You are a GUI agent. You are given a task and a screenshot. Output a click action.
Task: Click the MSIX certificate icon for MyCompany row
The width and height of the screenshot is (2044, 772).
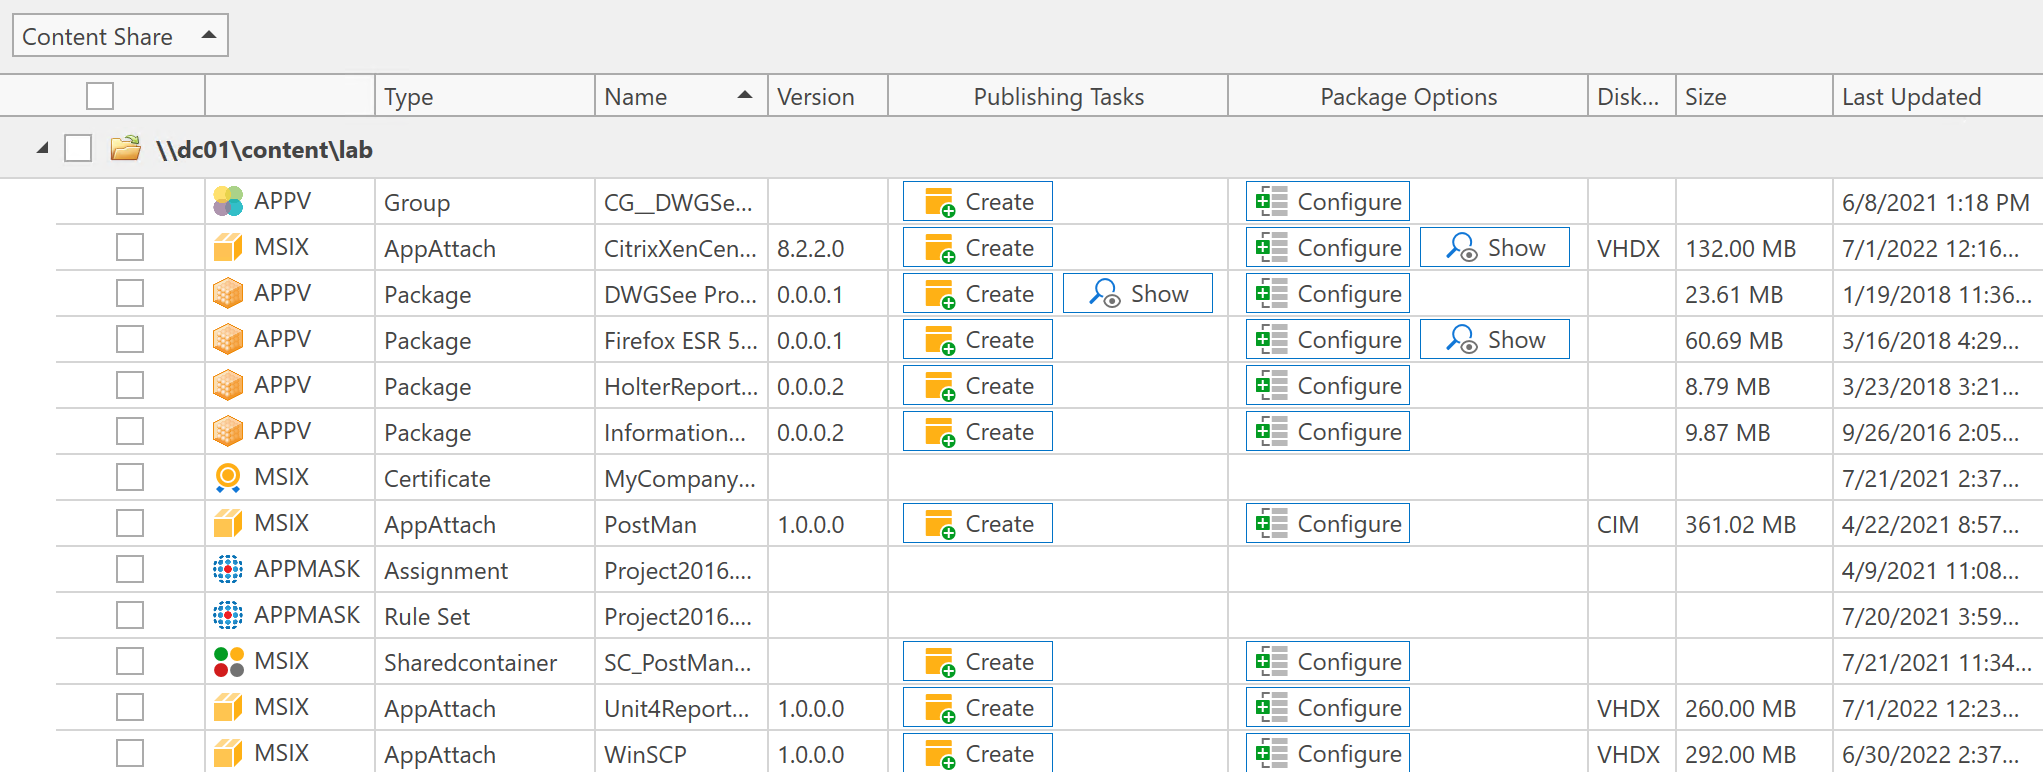point(228,478)
